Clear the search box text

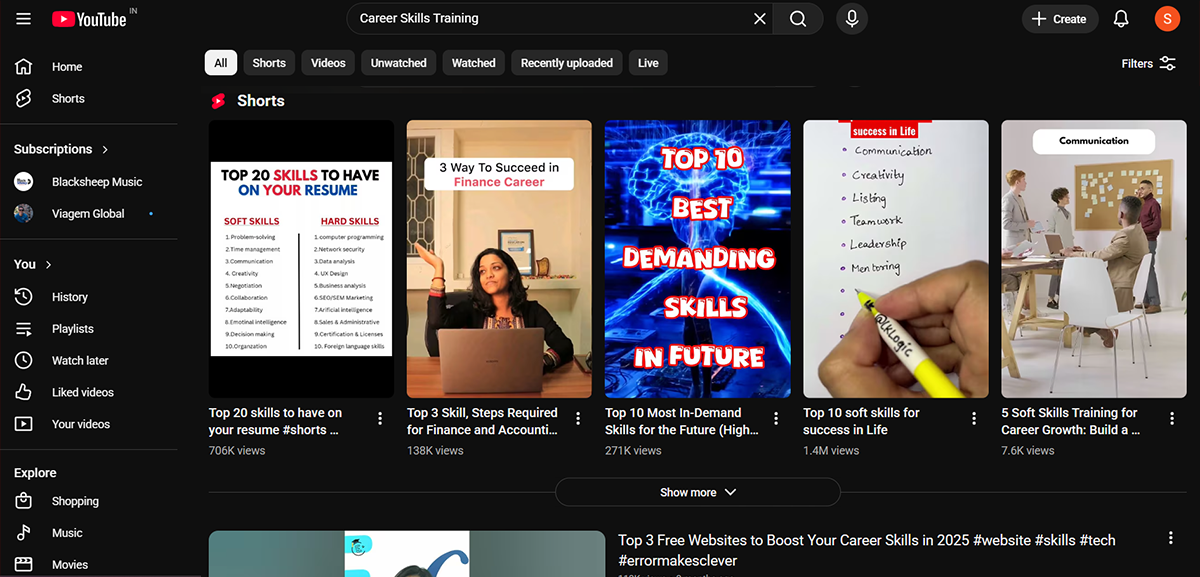click(760, 19)
